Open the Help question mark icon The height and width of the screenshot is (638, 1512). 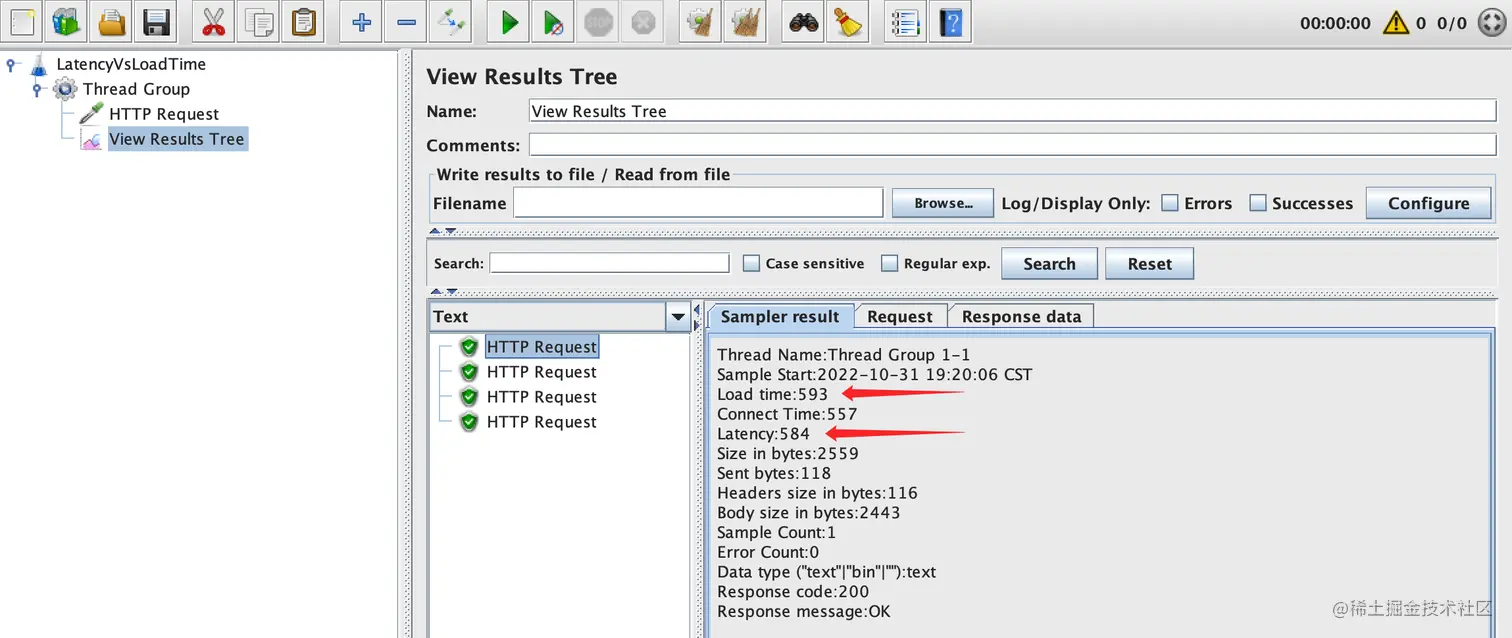[x=951, y=22]
